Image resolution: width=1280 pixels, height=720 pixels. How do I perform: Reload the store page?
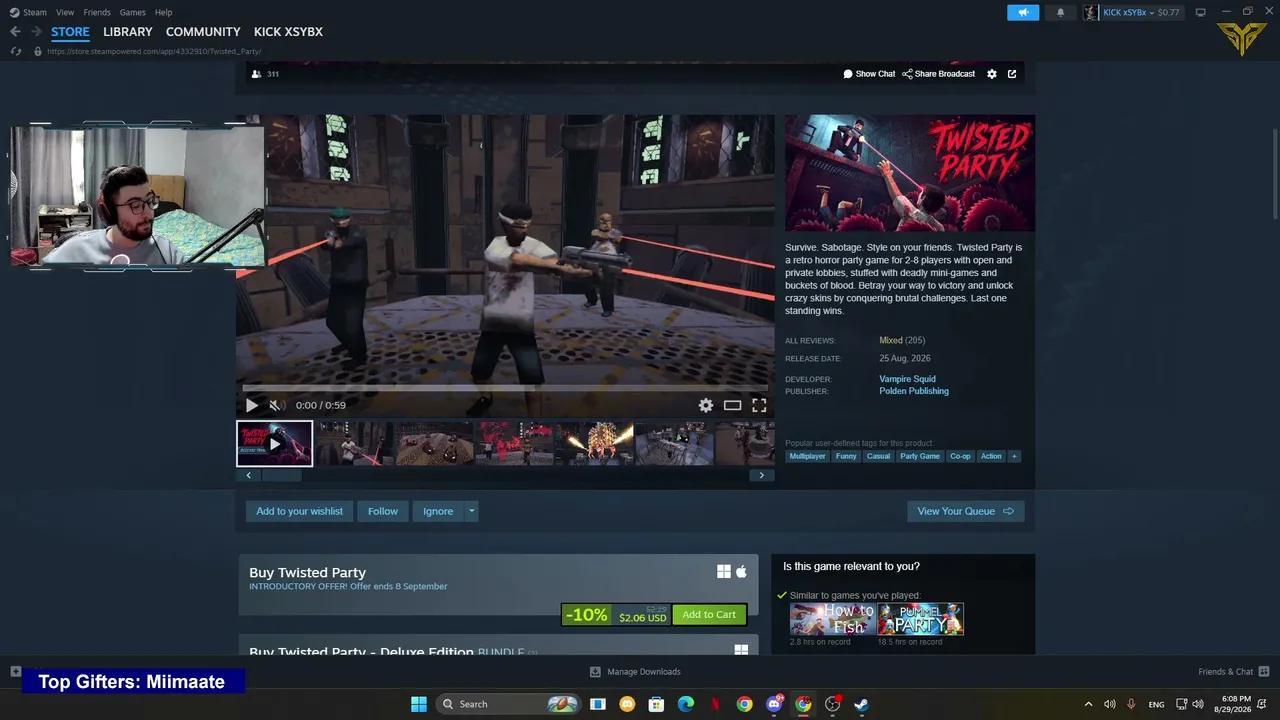[16, 51]
